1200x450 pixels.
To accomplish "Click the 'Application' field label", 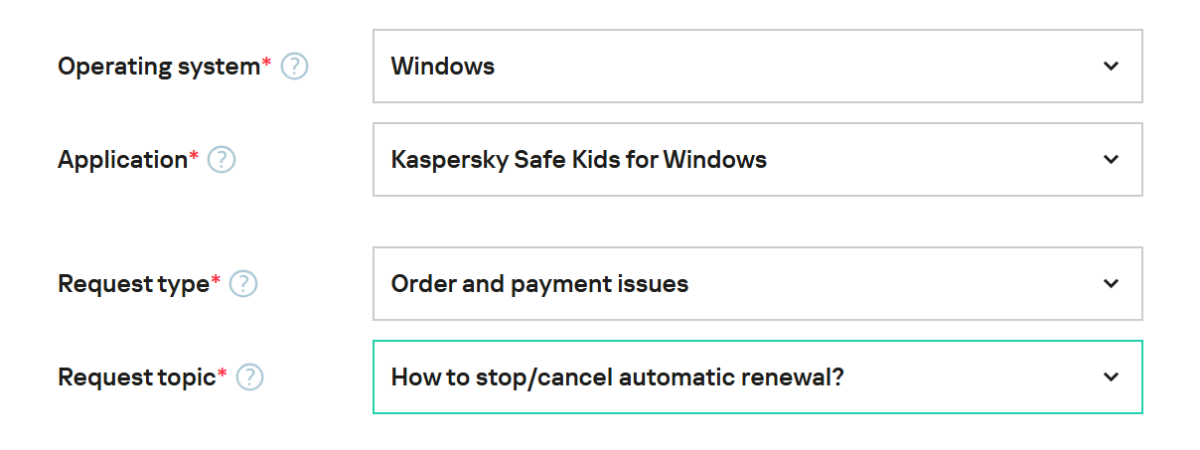I will pyautogui.click(x=123, y=160).
